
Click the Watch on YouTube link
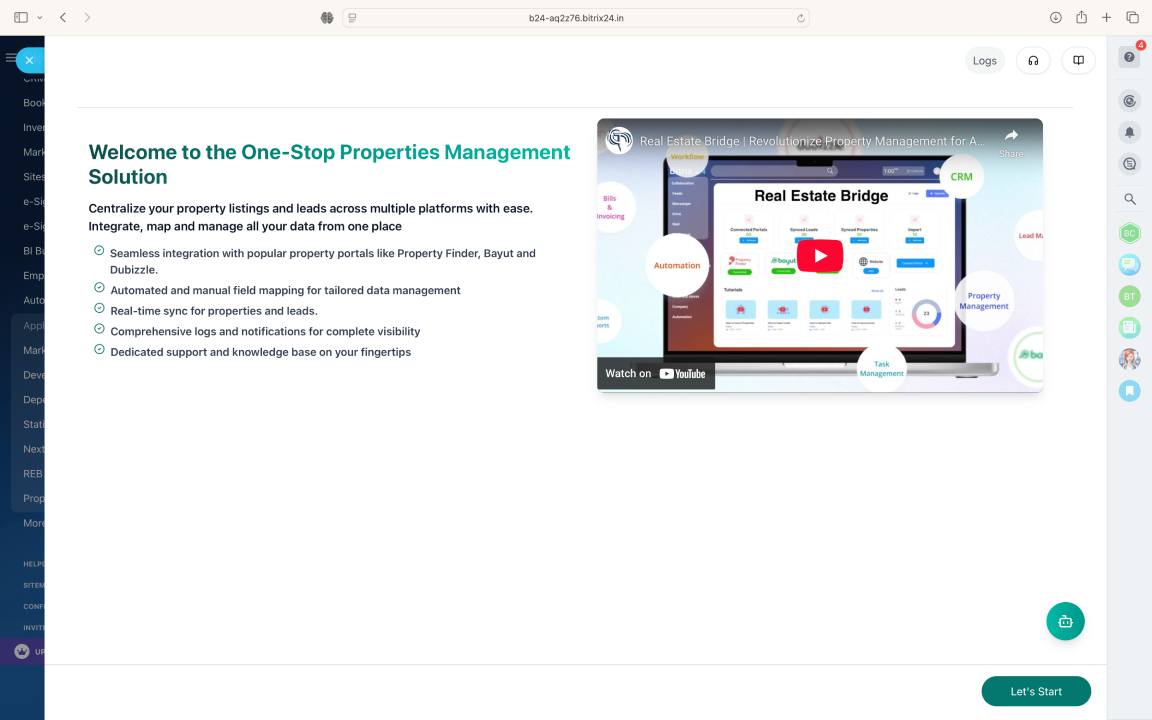(656, 373)
